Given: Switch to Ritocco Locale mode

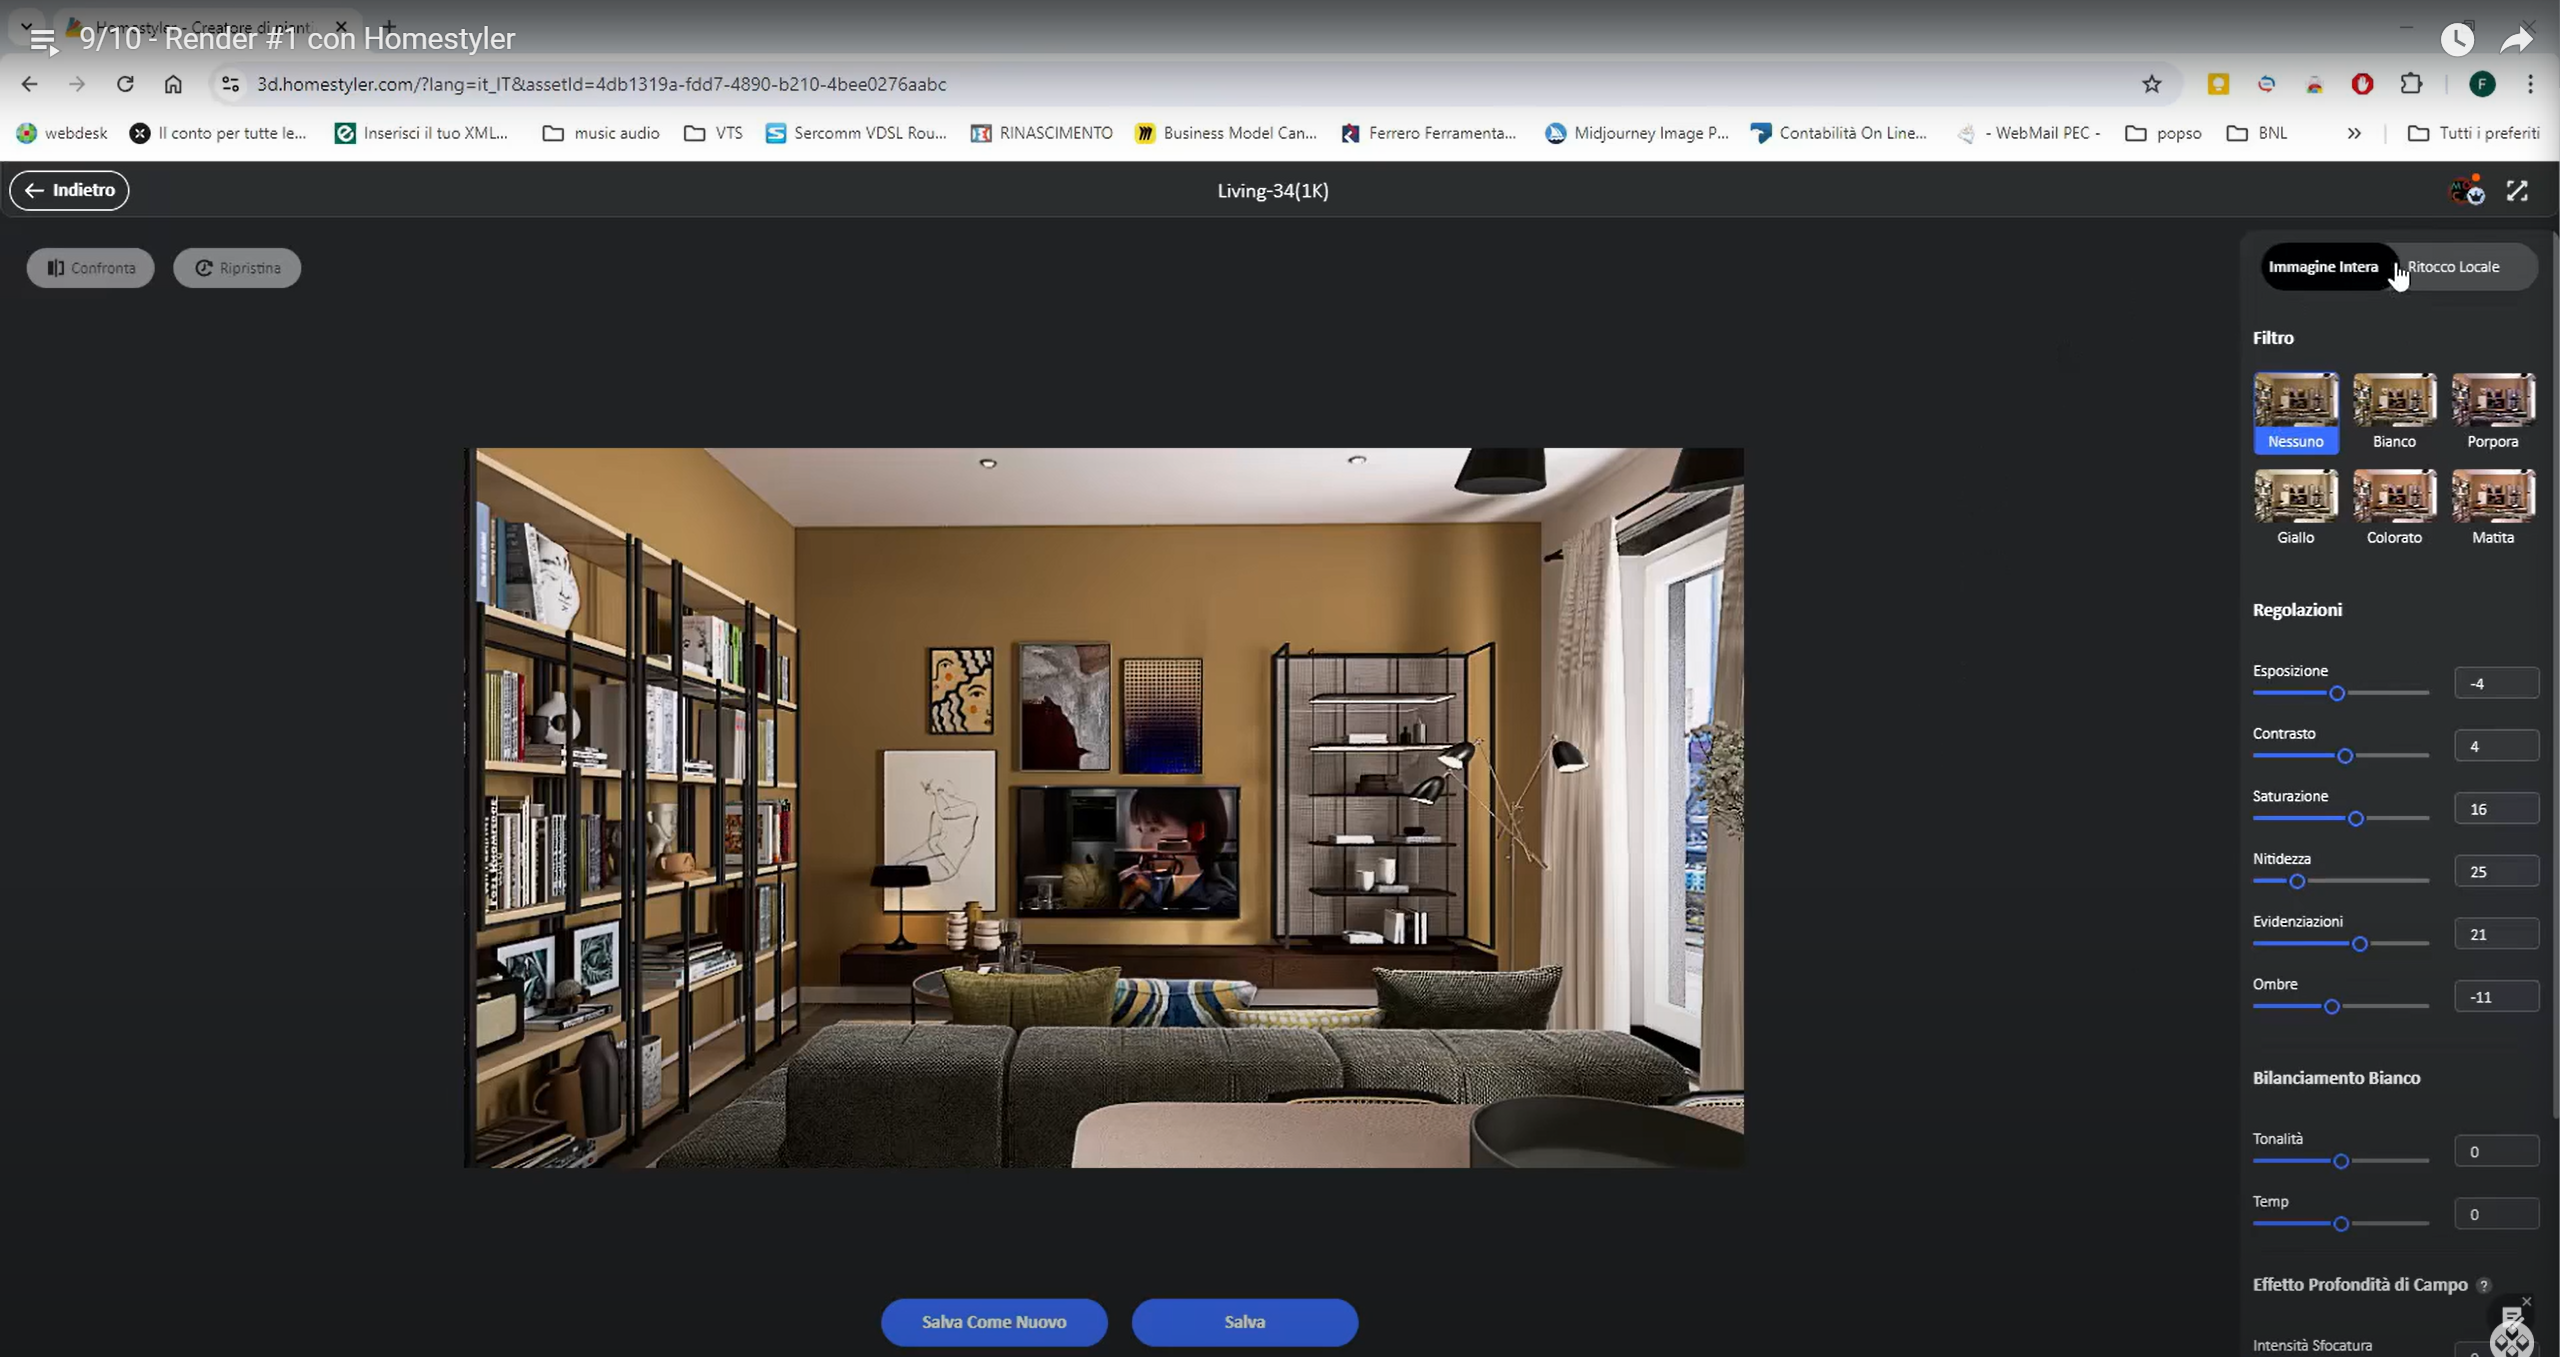Looking at the screenshot, I should tap(2456, 267).
